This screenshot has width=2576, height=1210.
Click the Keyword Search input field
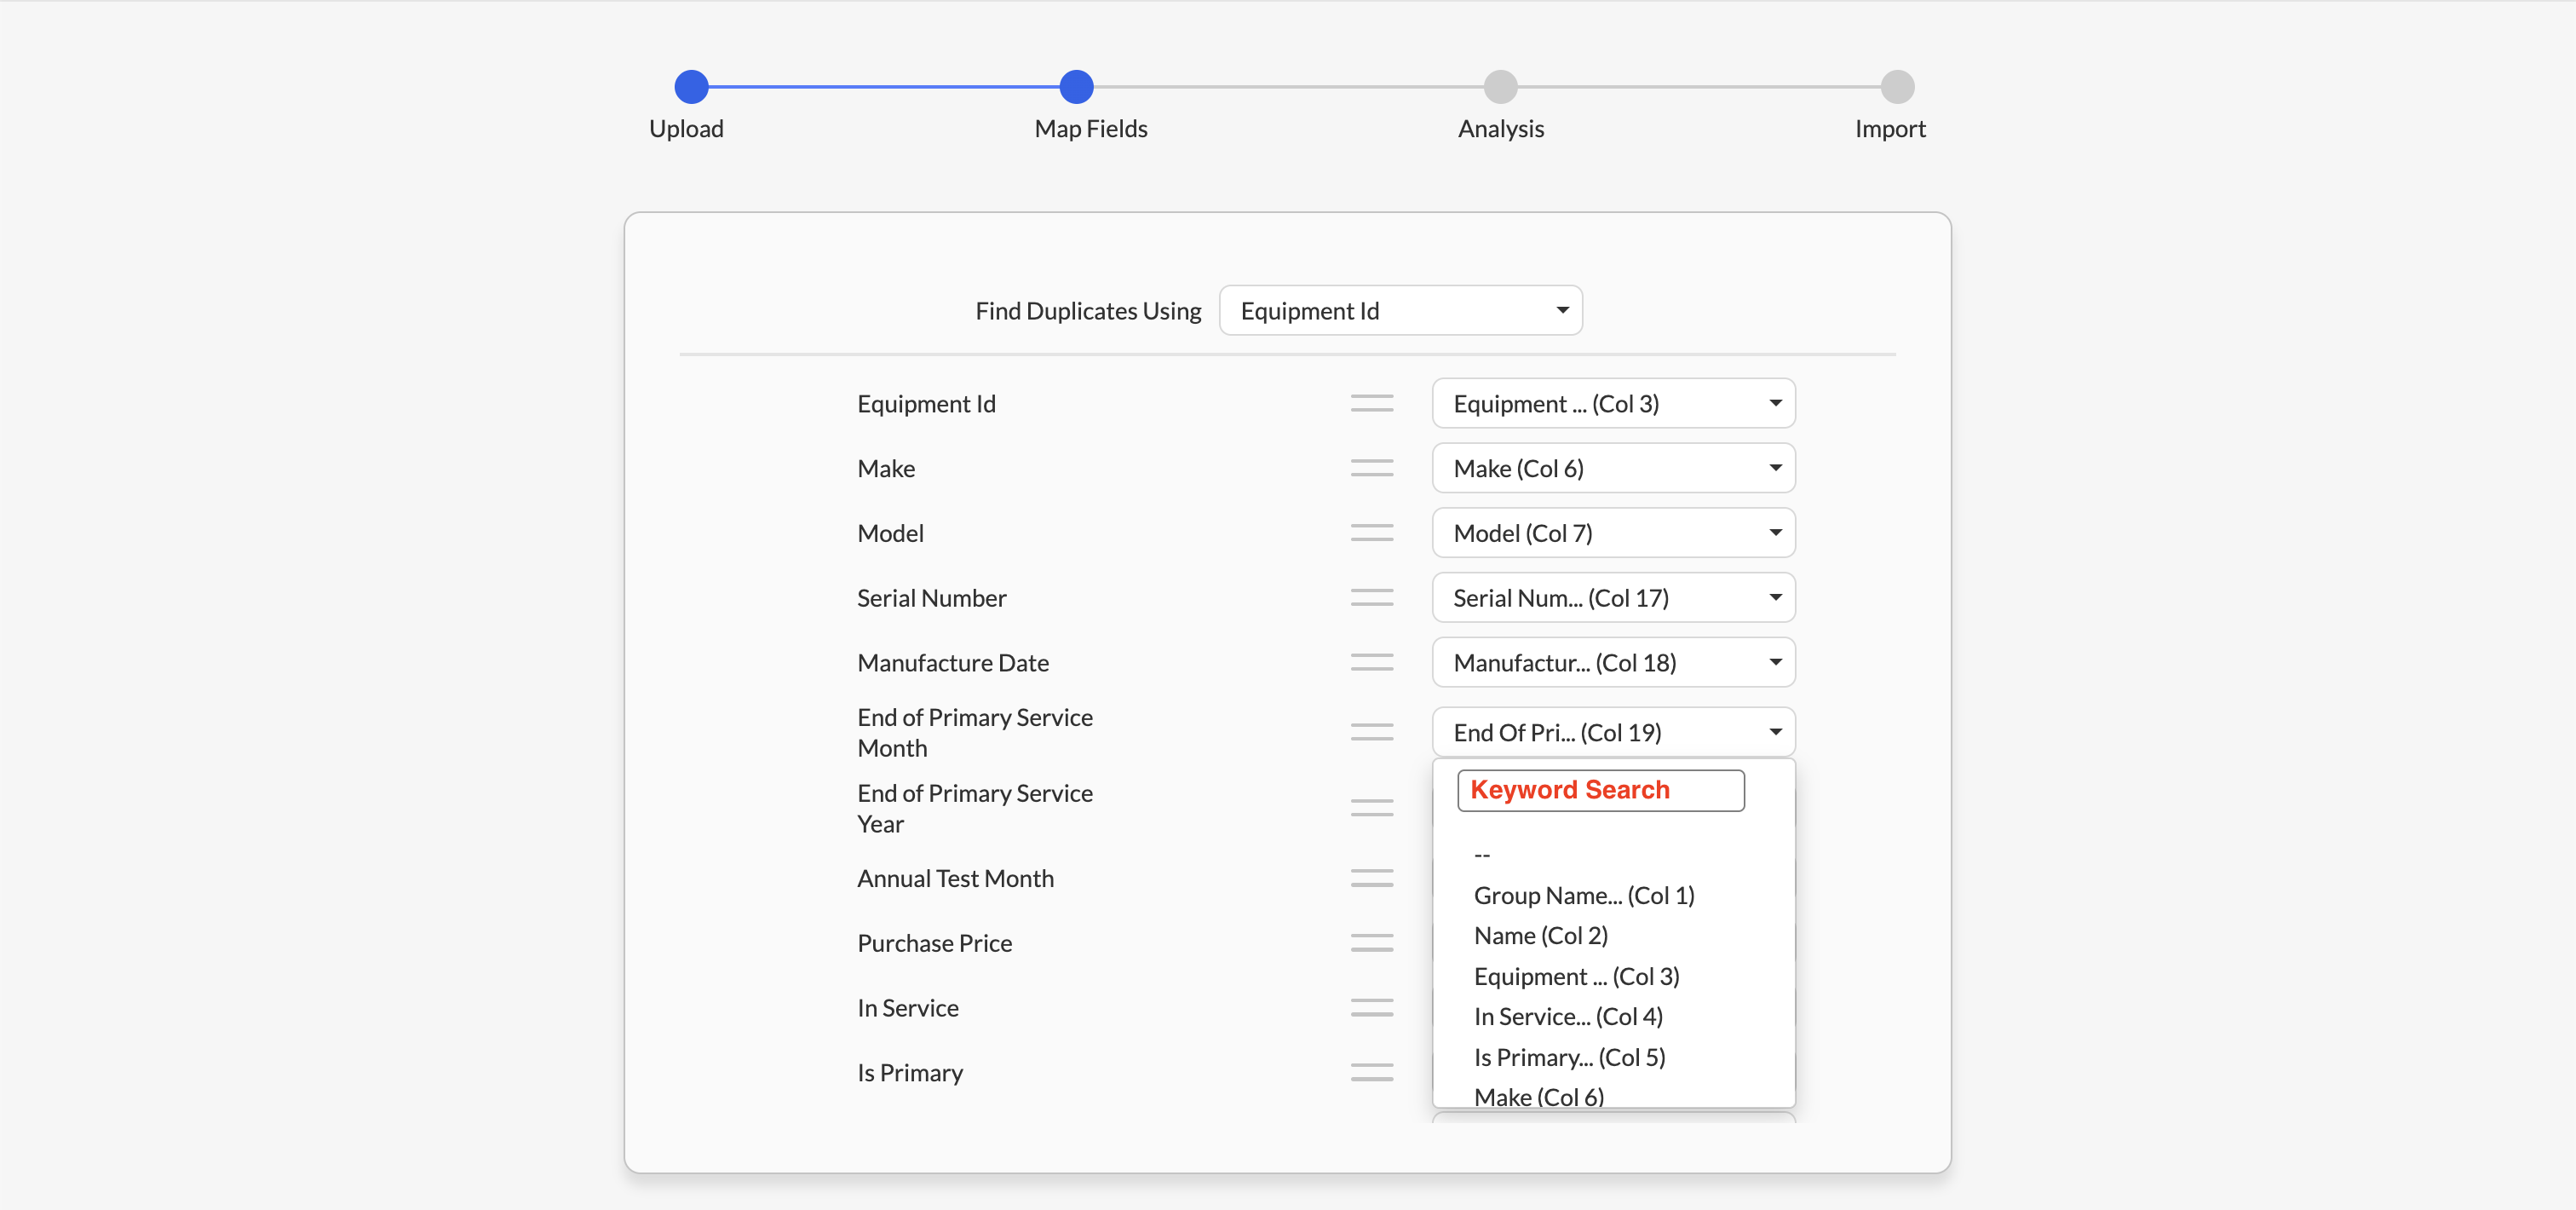(x=1600, y=790)
